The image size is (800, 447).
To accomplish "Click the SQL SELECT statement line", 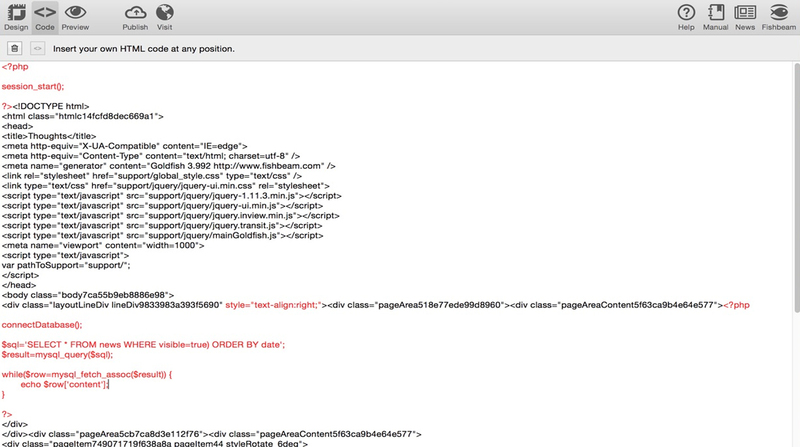I will [x=143, y=344].
